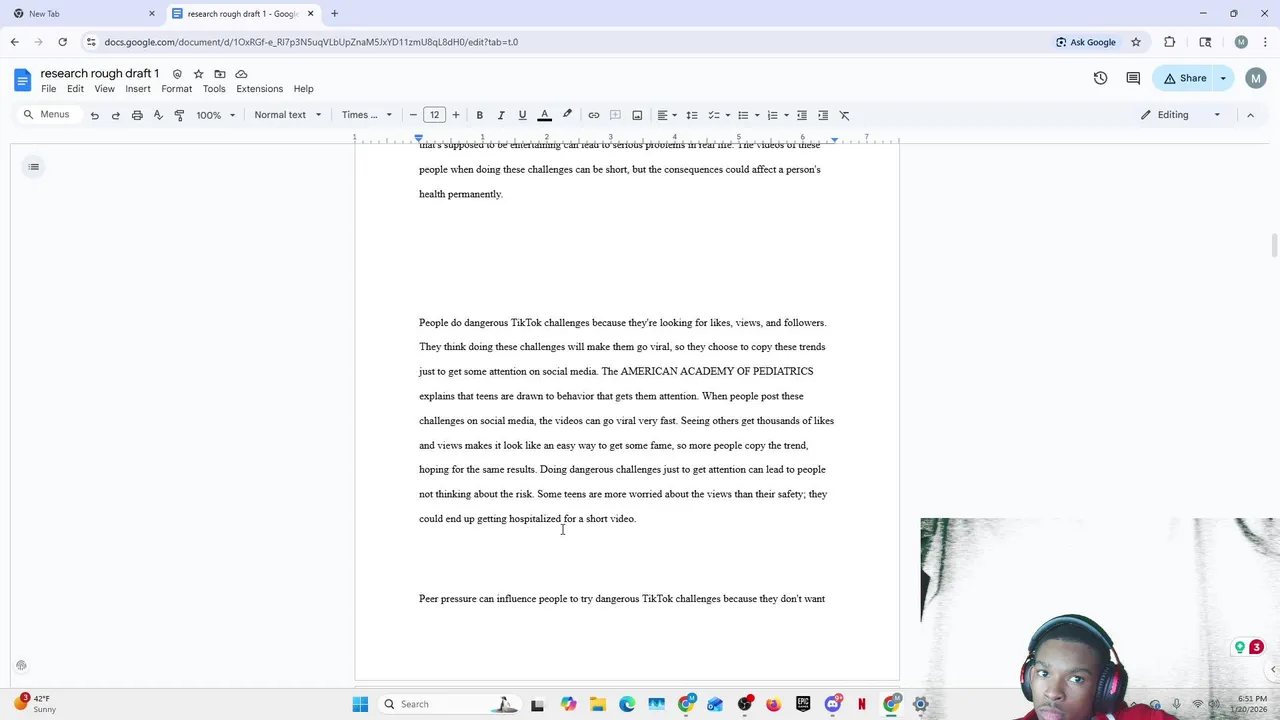Check the cloud document status icon
The height and width of the screenshot is (720, 1280).
tap(241, 74)
